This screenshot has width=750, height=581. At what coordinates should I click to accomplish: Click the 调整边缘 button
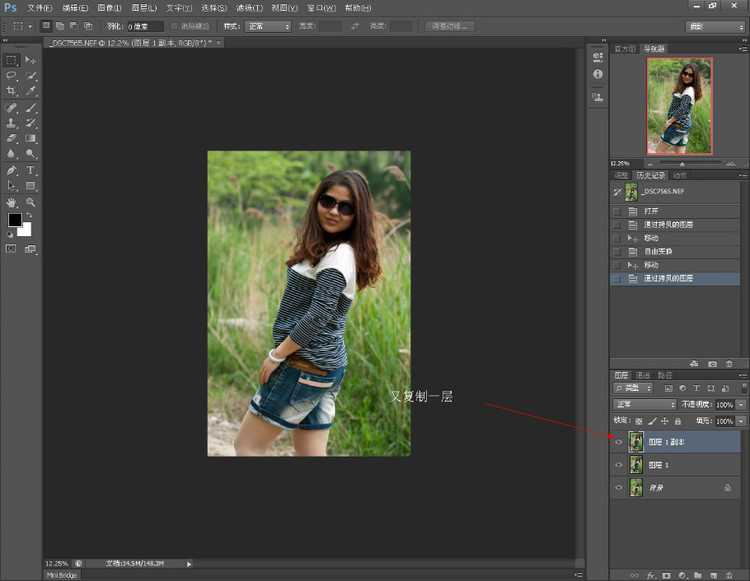pyautogui.click(x=451, y=26)
